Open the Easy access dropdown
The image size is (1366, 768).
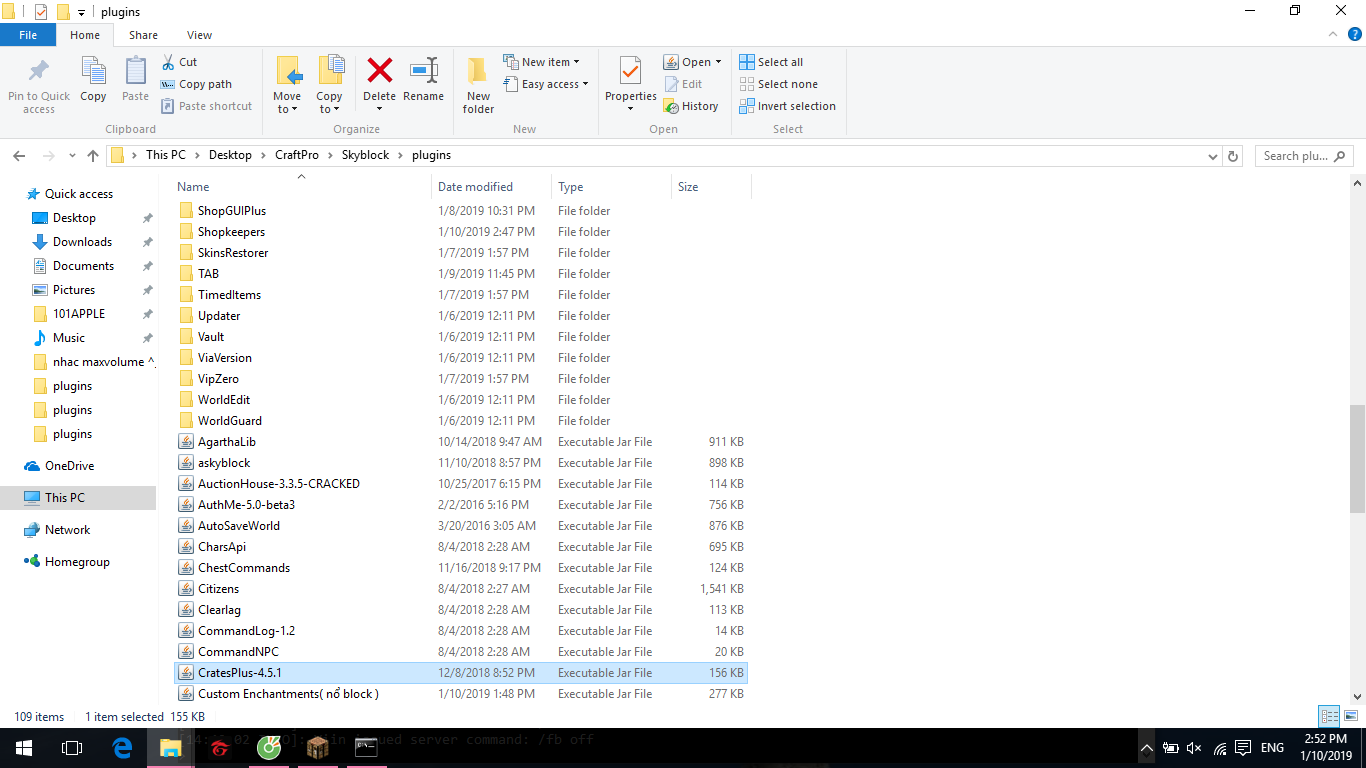(x=554, y=84)
